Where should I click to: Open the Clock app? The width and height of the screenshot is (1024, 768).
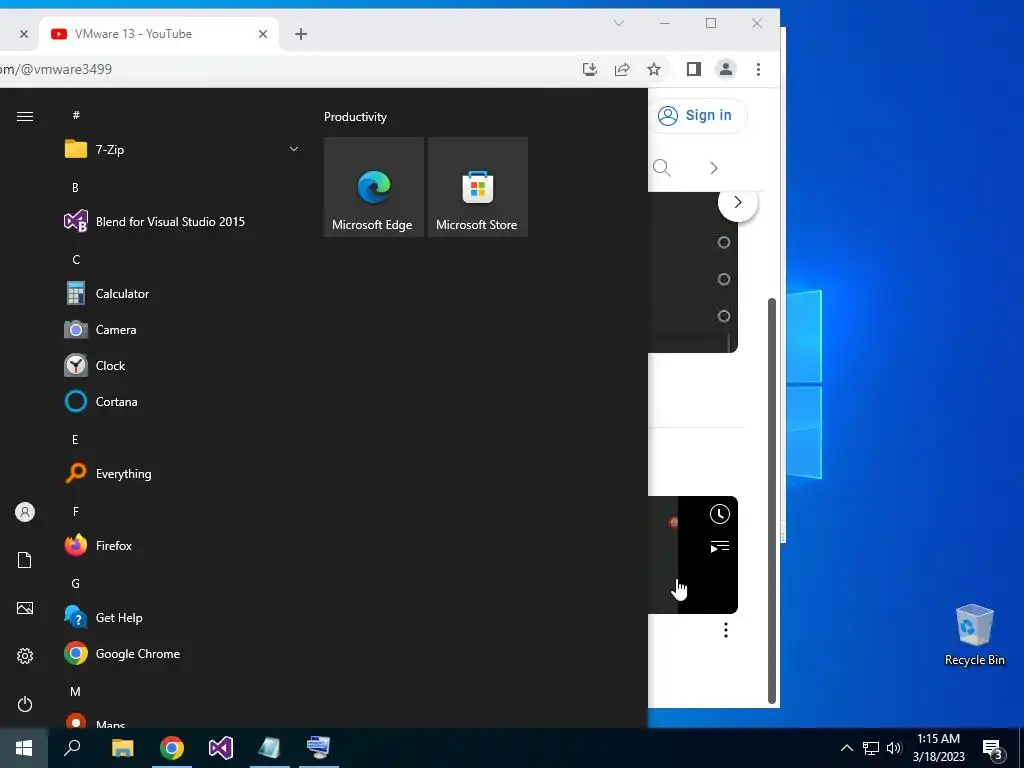click(x=182, y=366)
